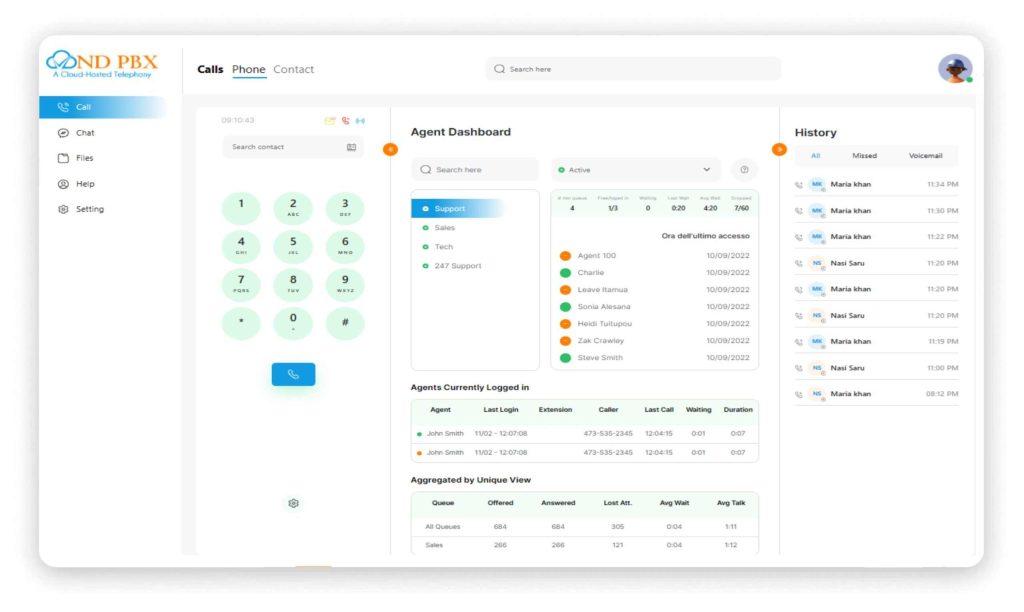This screenshot has height=612, width=1024.
Task: Open the contact book icon in Search contact
Action: coord(351,147)
